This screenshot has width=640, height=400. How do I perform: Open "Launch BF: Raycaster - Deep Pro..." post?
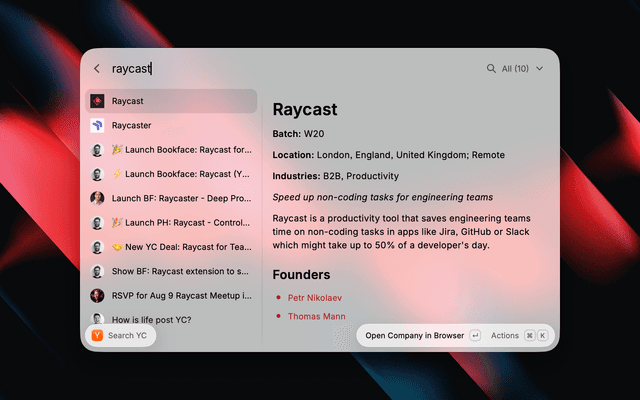click(x=171, y=198)
